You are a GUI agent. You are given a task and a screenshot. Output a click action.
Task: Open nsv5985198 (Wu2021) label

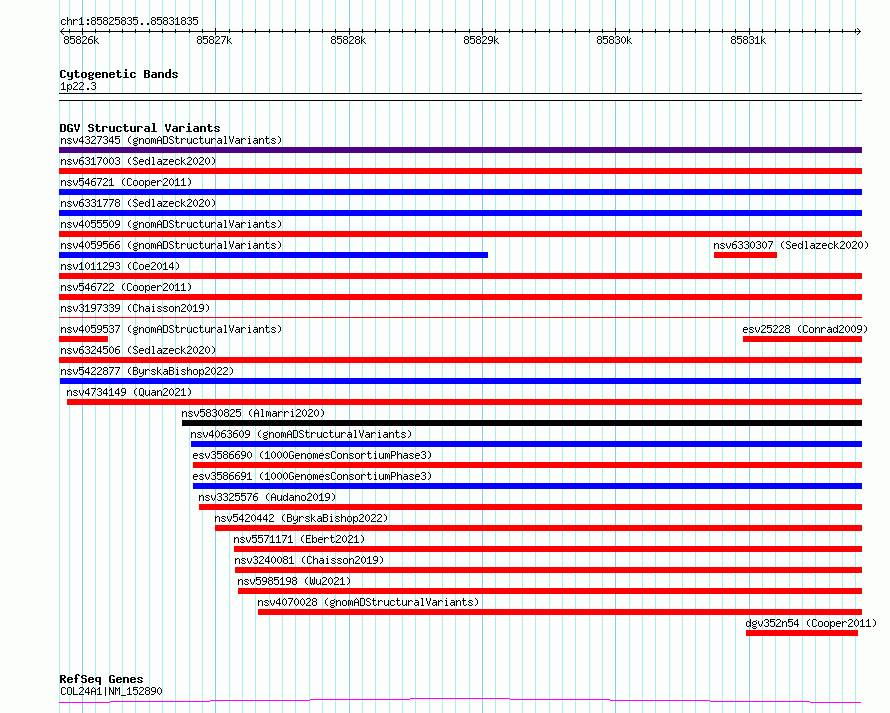tap(294, 581)
